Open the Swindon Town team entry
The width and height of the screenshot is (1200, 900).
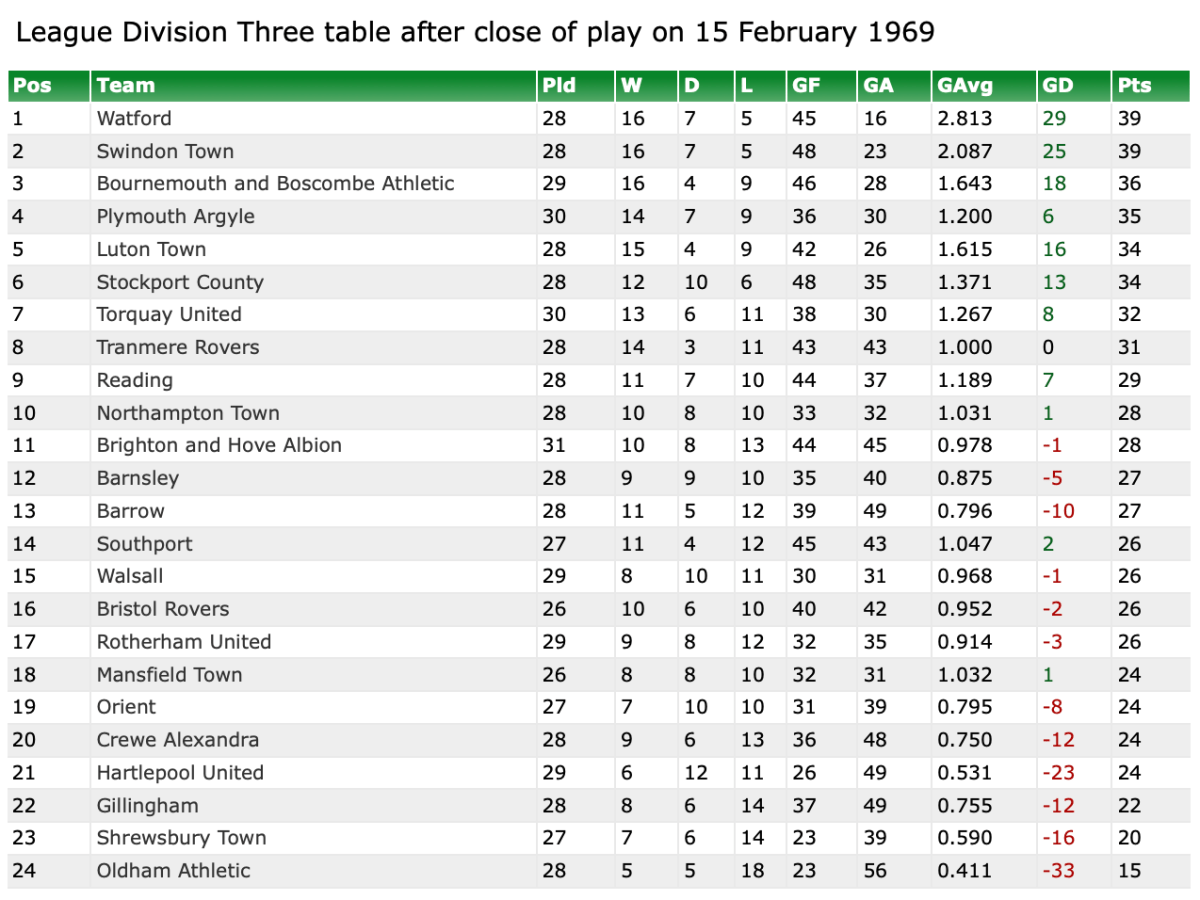pyautogui.click(x=165, y=152)
